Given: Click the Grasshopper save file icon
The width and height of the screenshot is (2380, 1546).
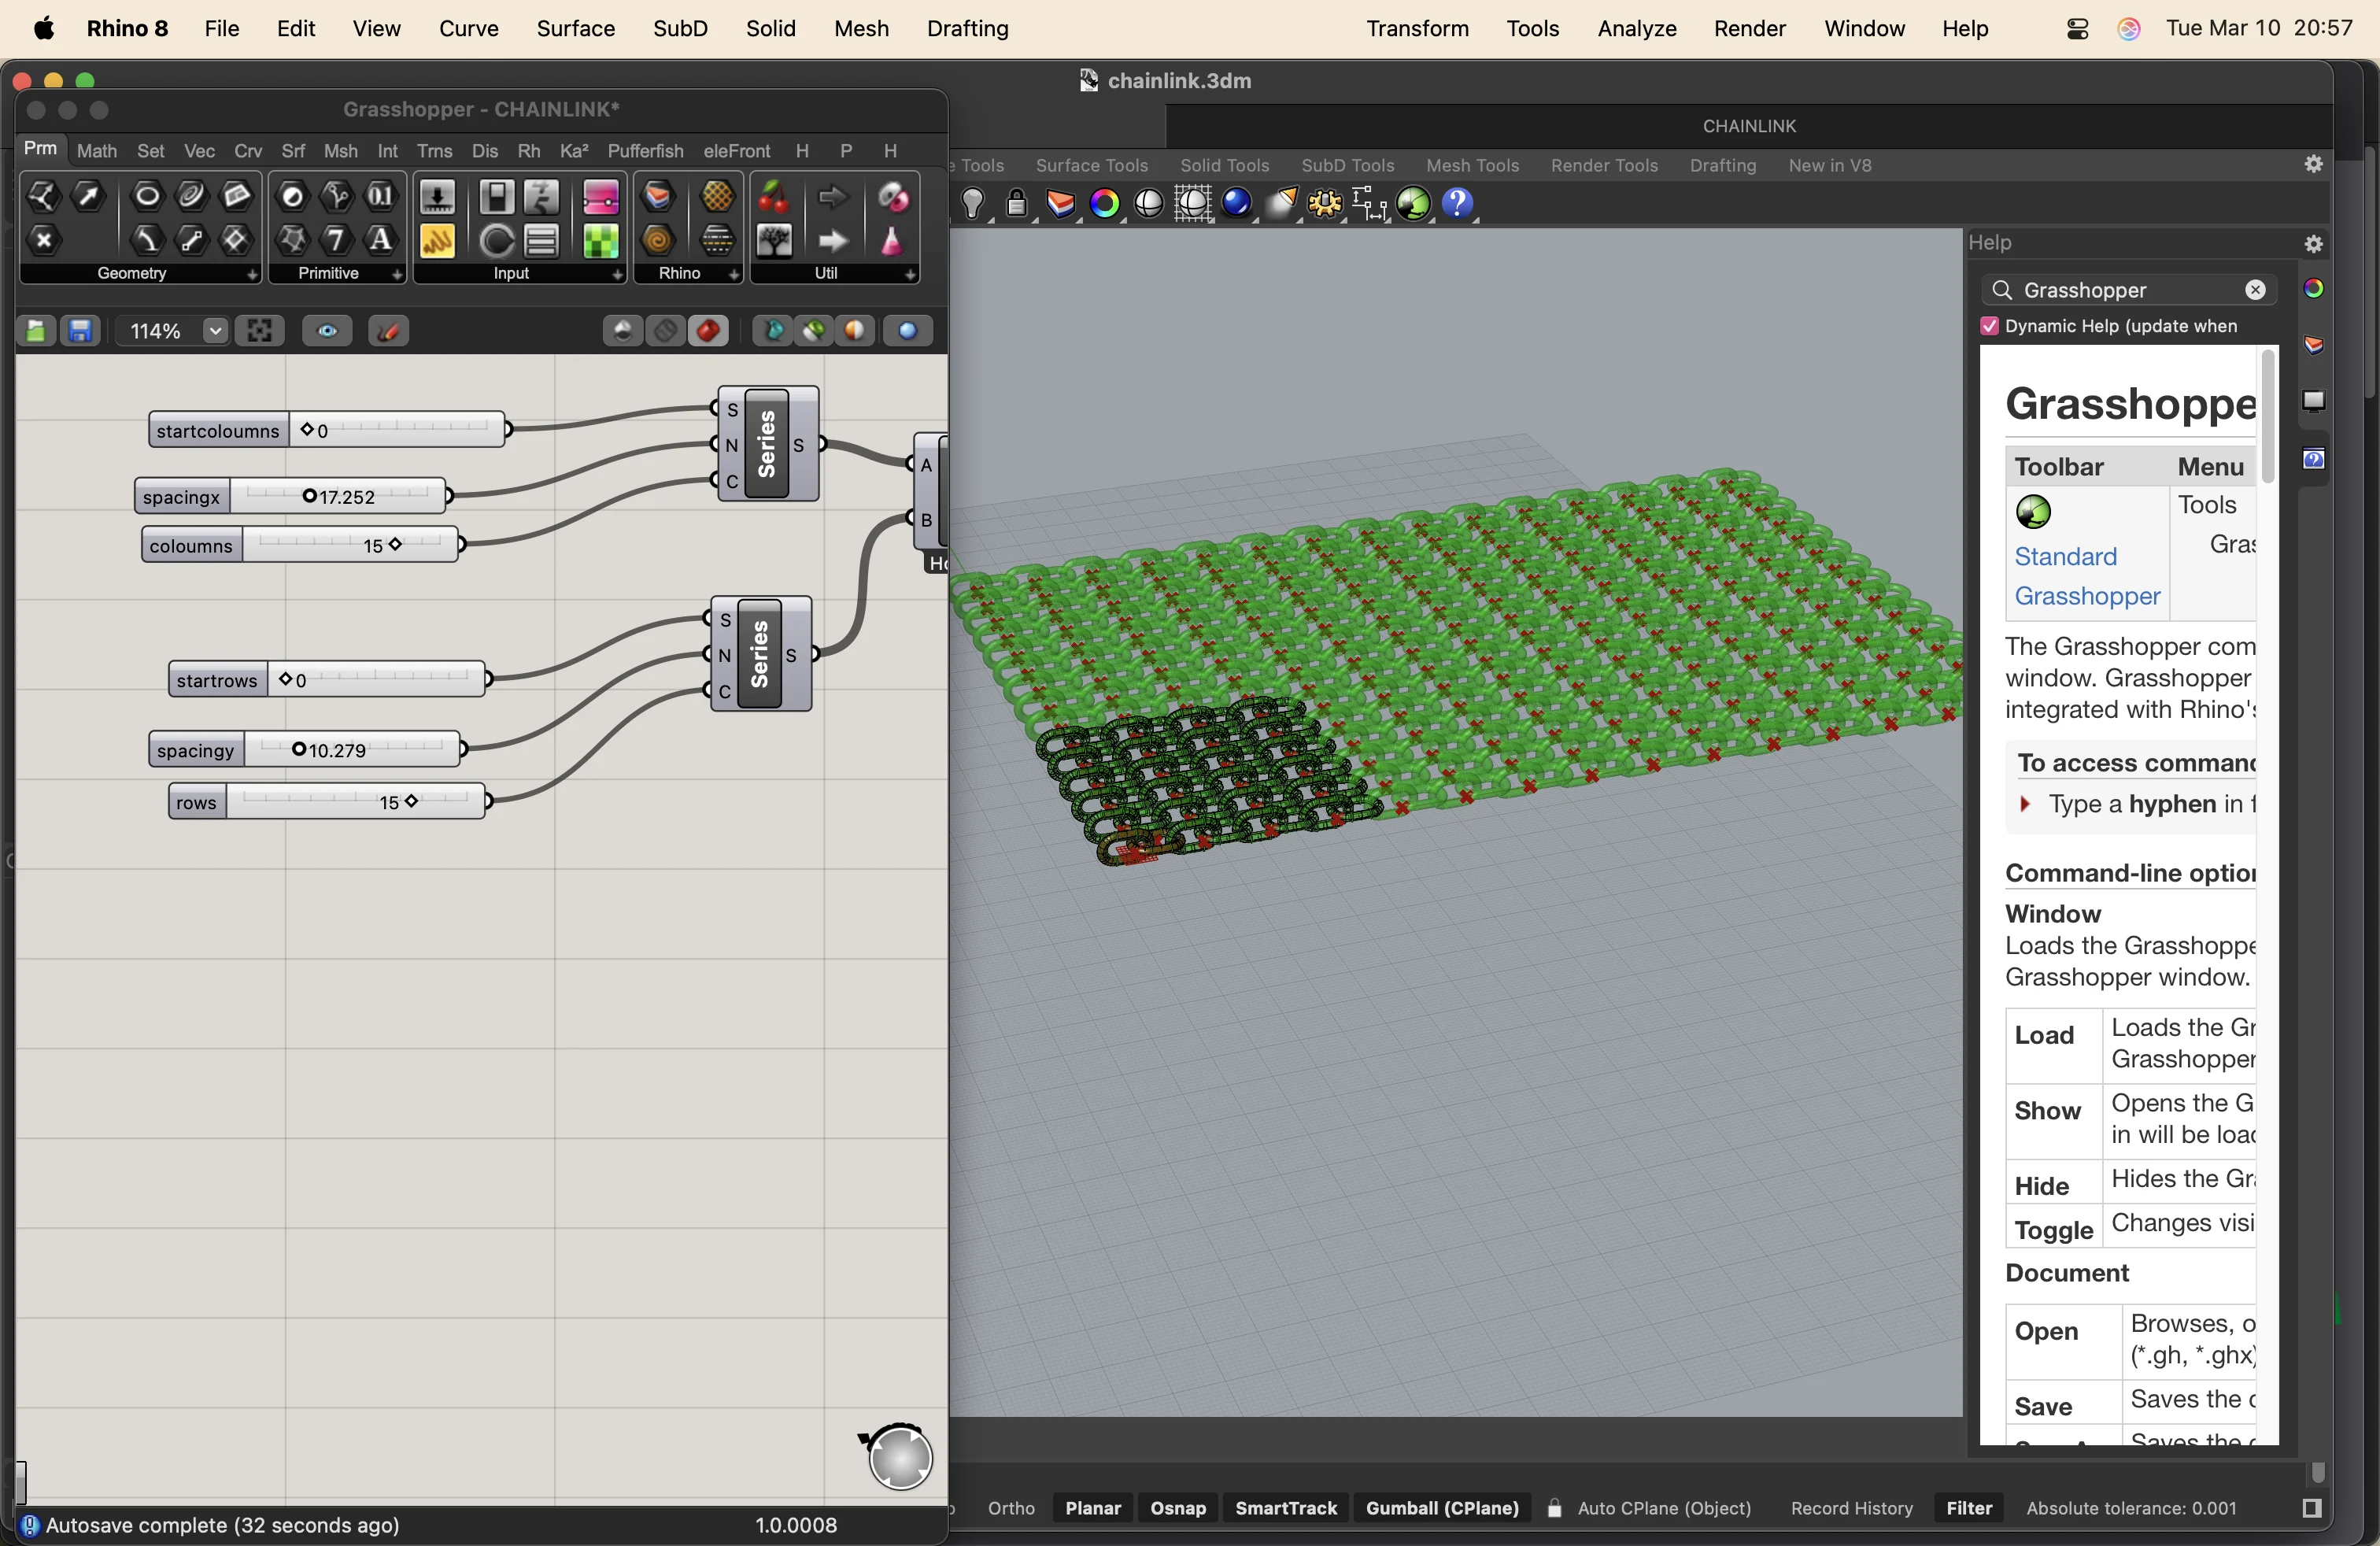Looking at the screenshot, I should point(80,331).
